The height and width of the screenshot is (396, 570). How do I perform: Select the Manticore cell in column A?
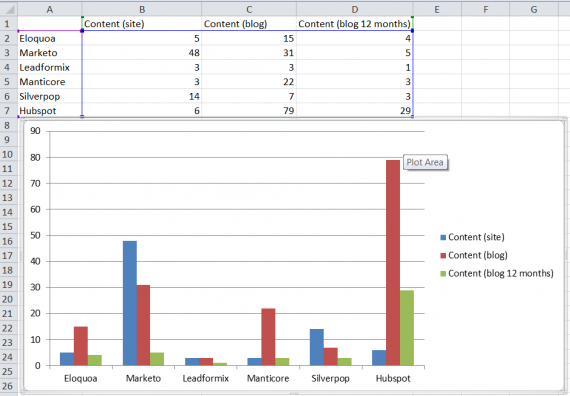coord(50,82)
